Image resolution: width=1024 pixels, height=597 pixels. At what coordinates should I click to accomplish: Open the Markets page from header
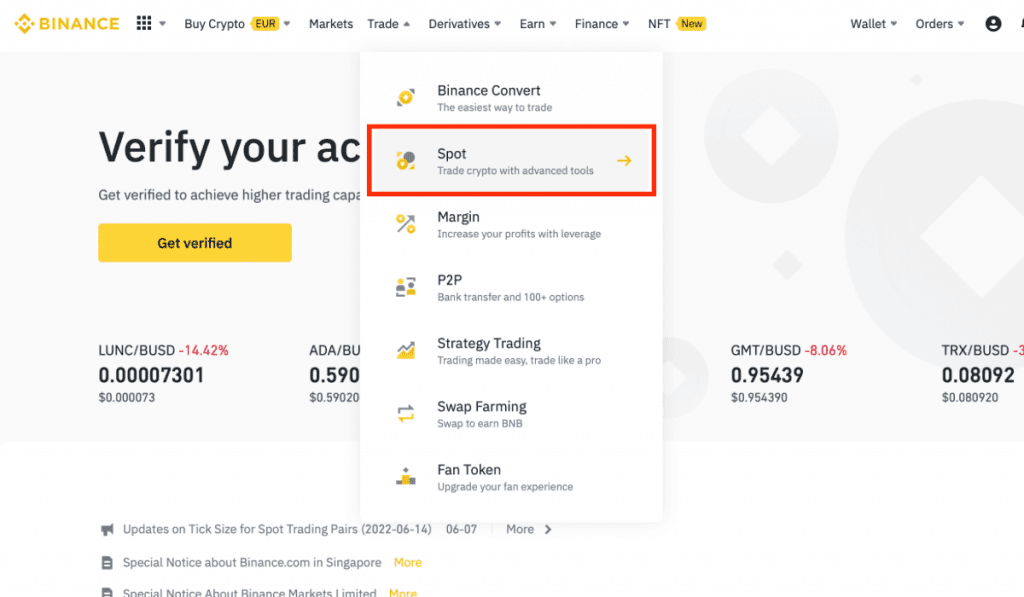coord(331,24)
